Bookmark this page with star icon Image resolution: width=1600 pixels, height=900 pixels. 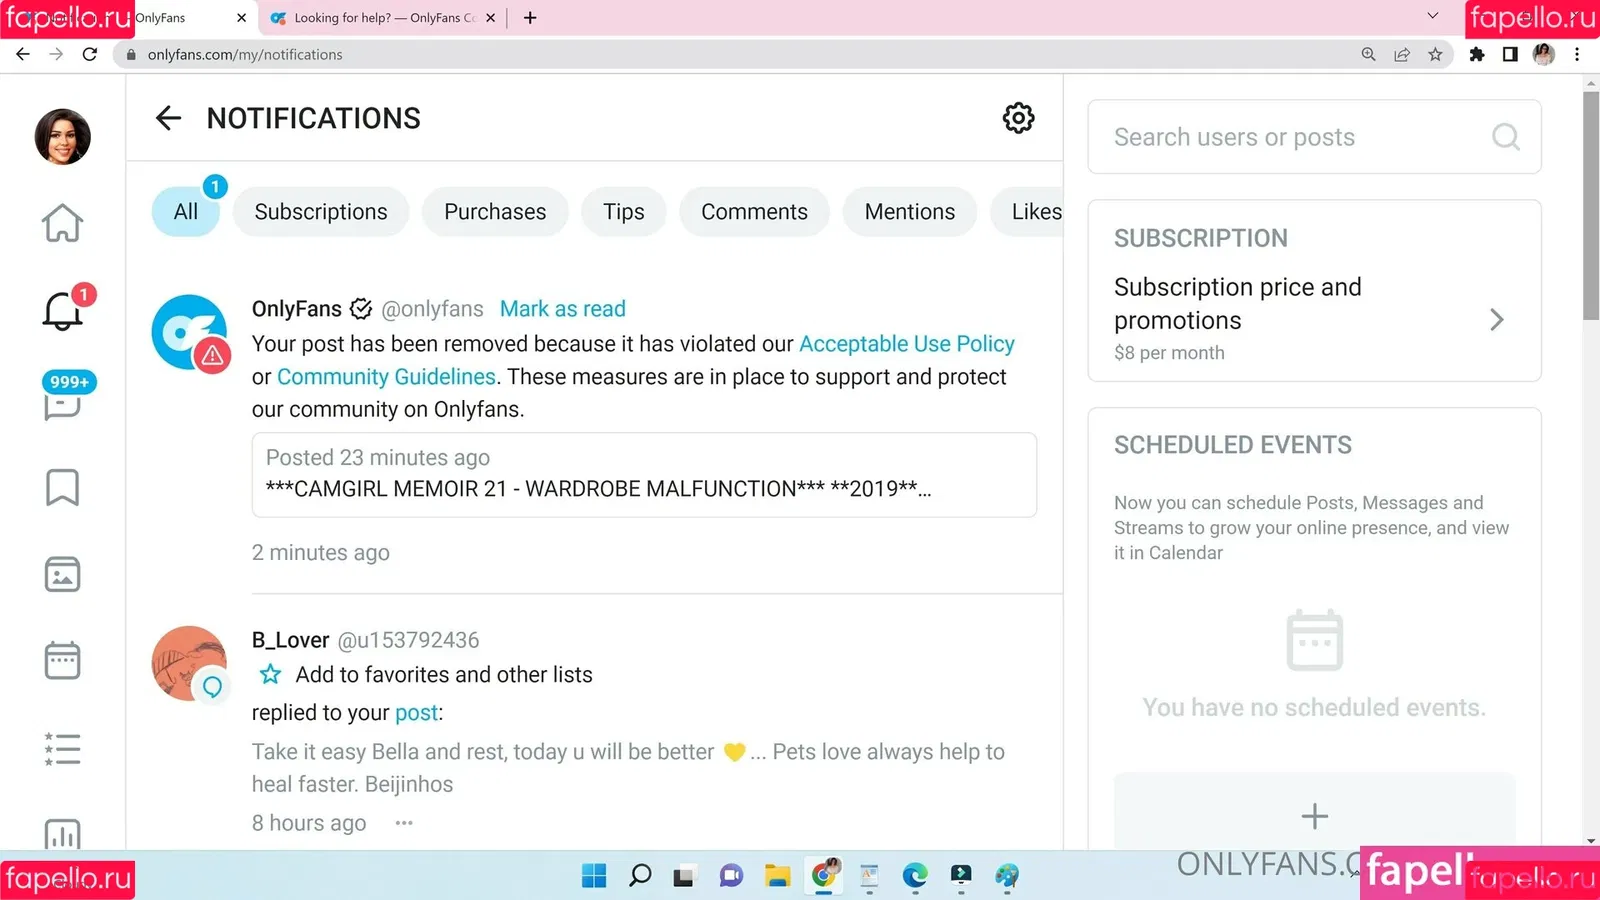coord(1435,54)
